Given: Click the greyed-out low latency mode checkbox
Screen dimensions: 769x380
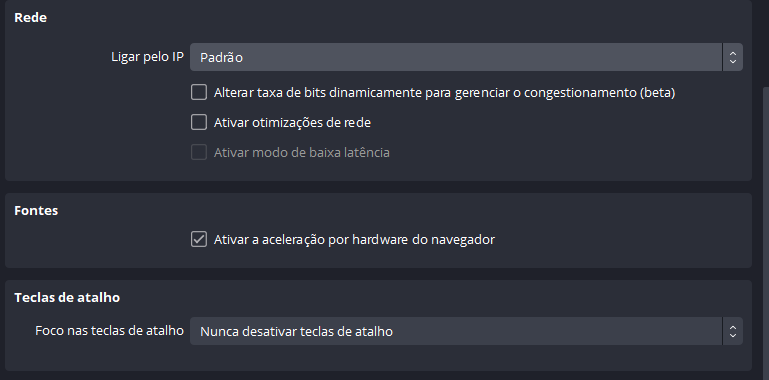Looking at the screenshot, I should tap(199, 152).
